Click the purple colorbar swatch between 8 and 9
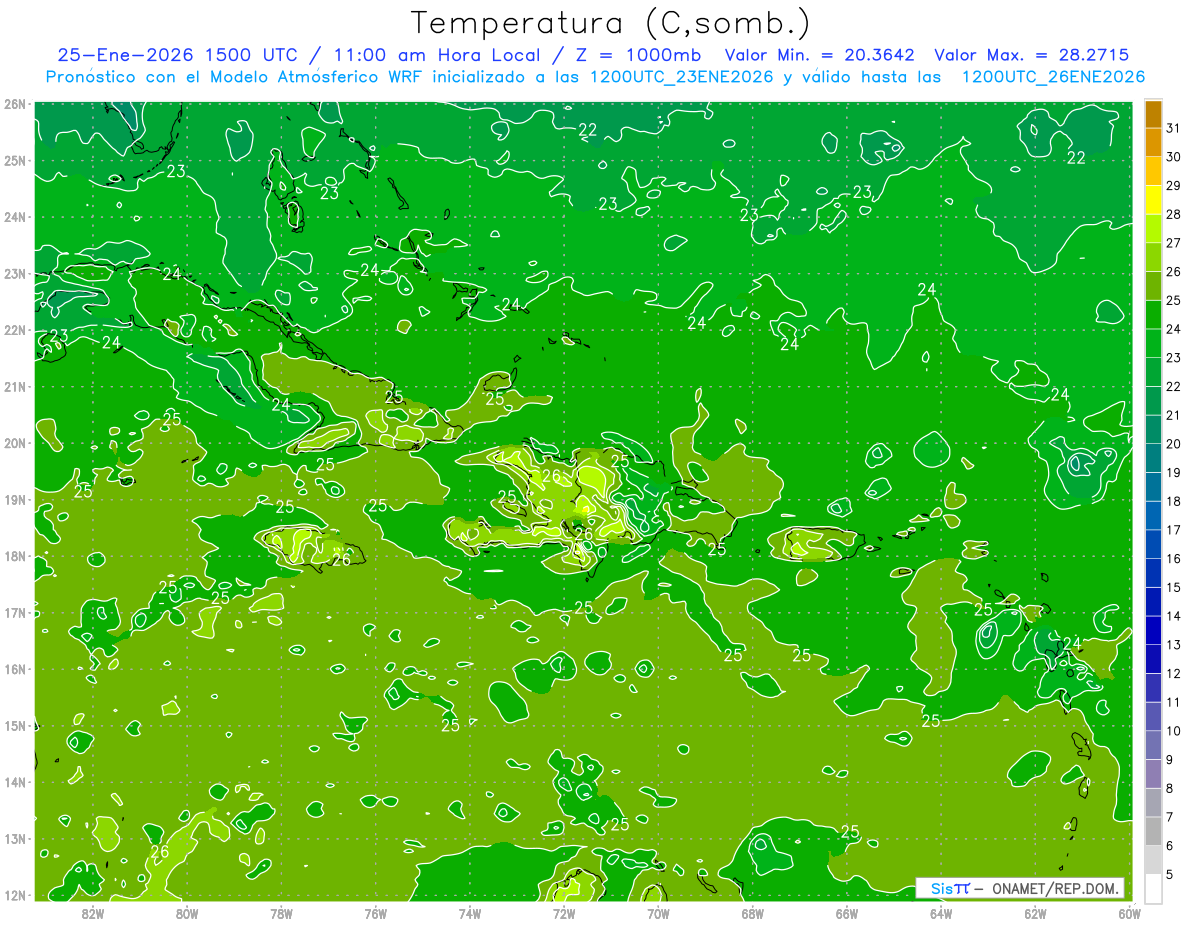The image size is (1200, 927). tap(1153, 774)
